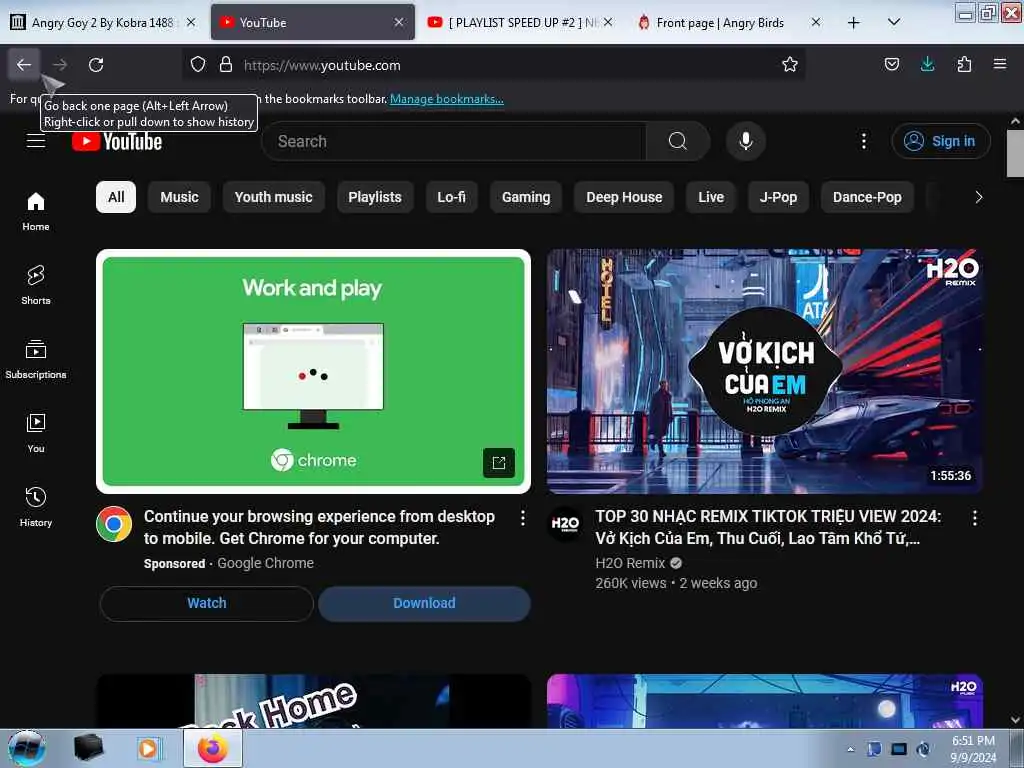1024x768 pixels.
Task: Open the media player taskbar icon
Action: coord(148,748)
